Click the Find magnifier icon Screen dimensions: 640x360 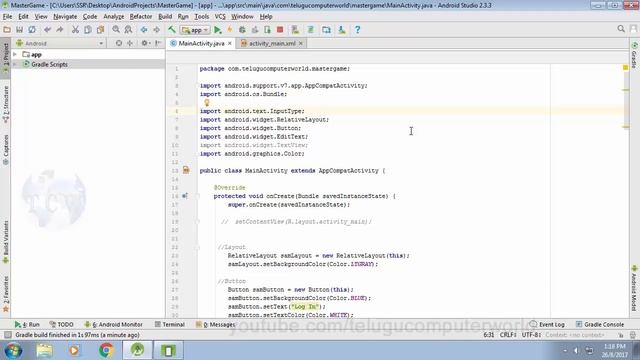(116, 30)
